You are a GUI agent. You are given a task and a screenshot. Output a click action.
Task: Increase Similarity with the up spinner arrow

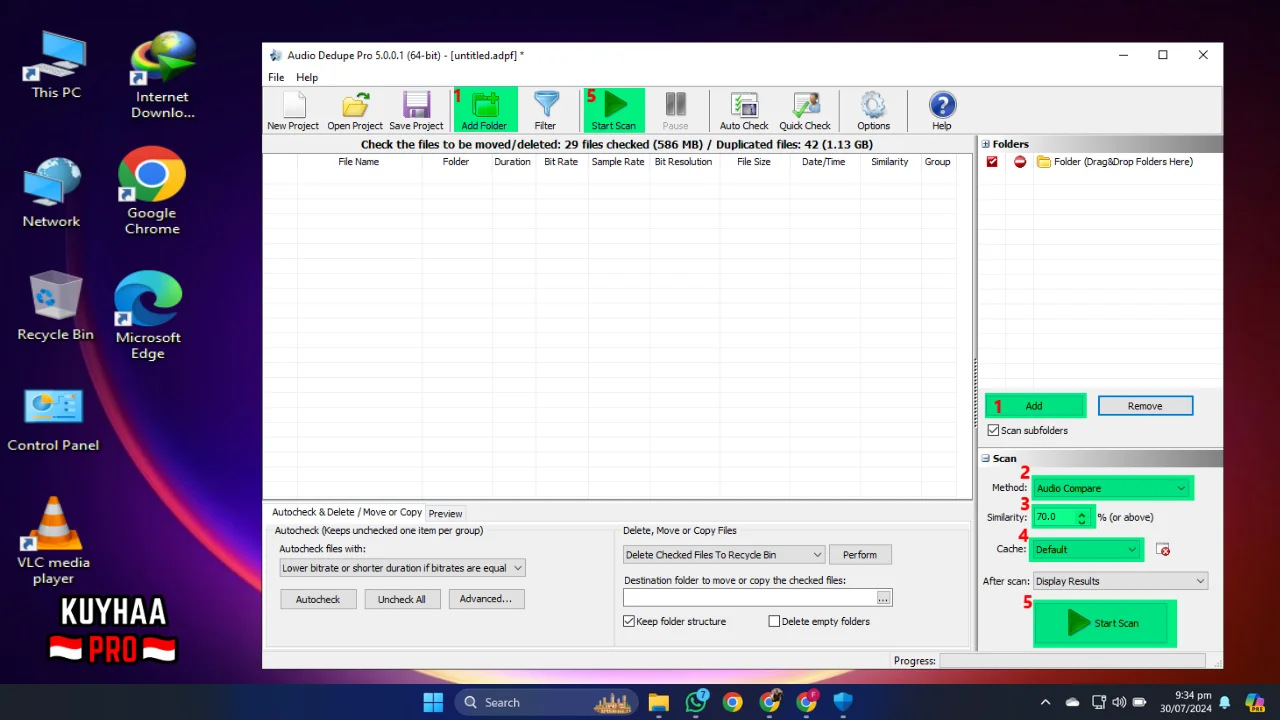[1082, 513]
